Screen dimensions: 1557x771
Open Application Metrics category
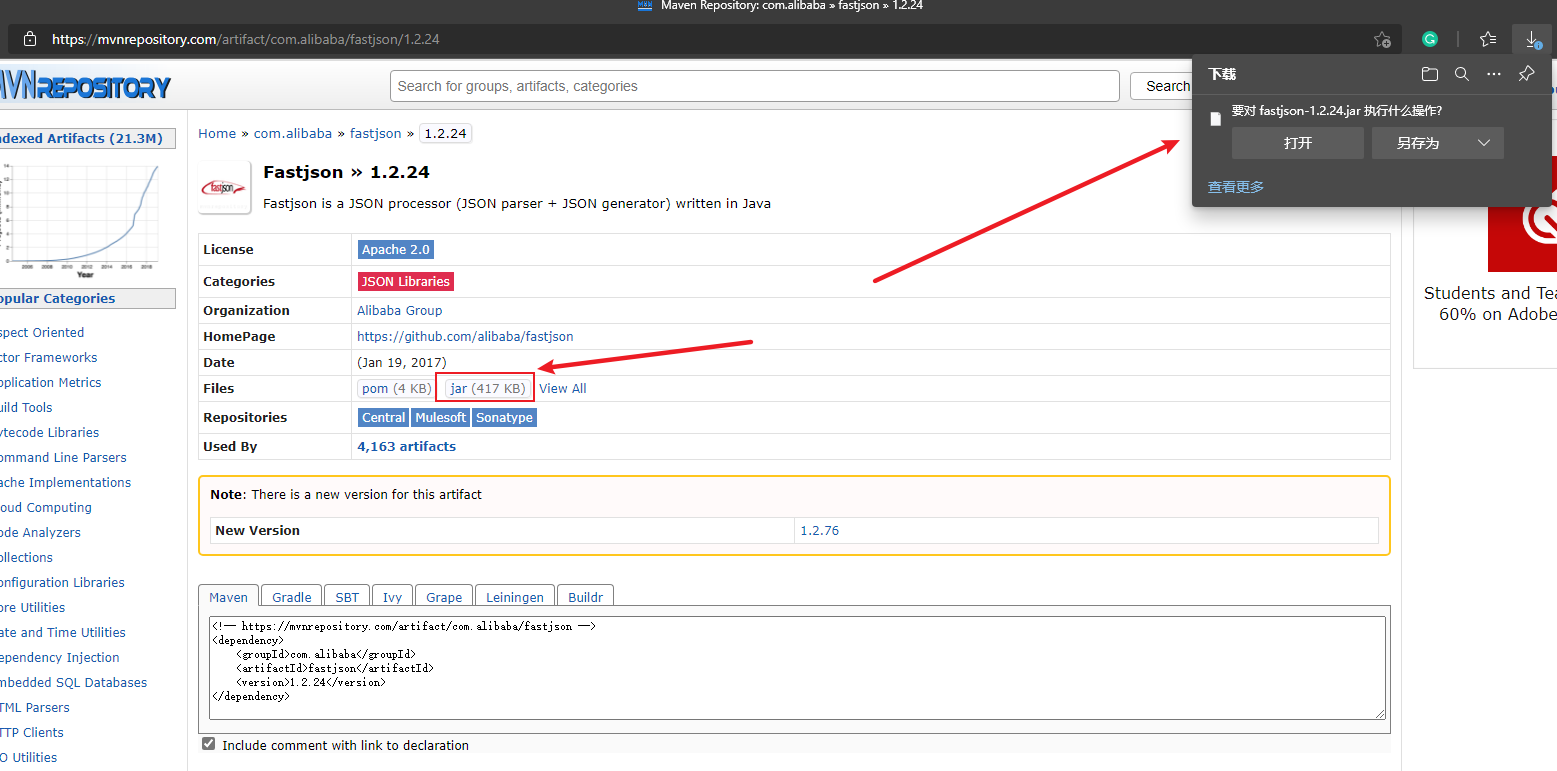[x=50, y=383]
